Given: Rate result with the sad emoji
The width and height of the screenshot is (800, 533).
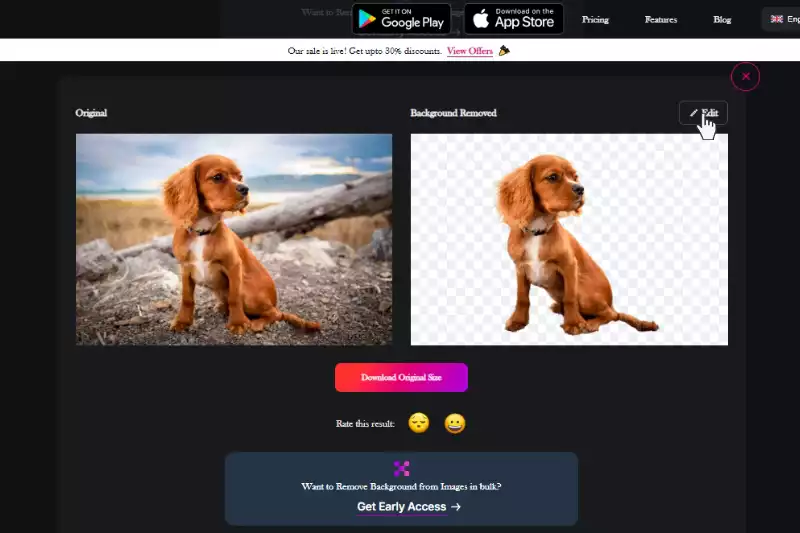Looking at the screenshot, I should 419,423.
